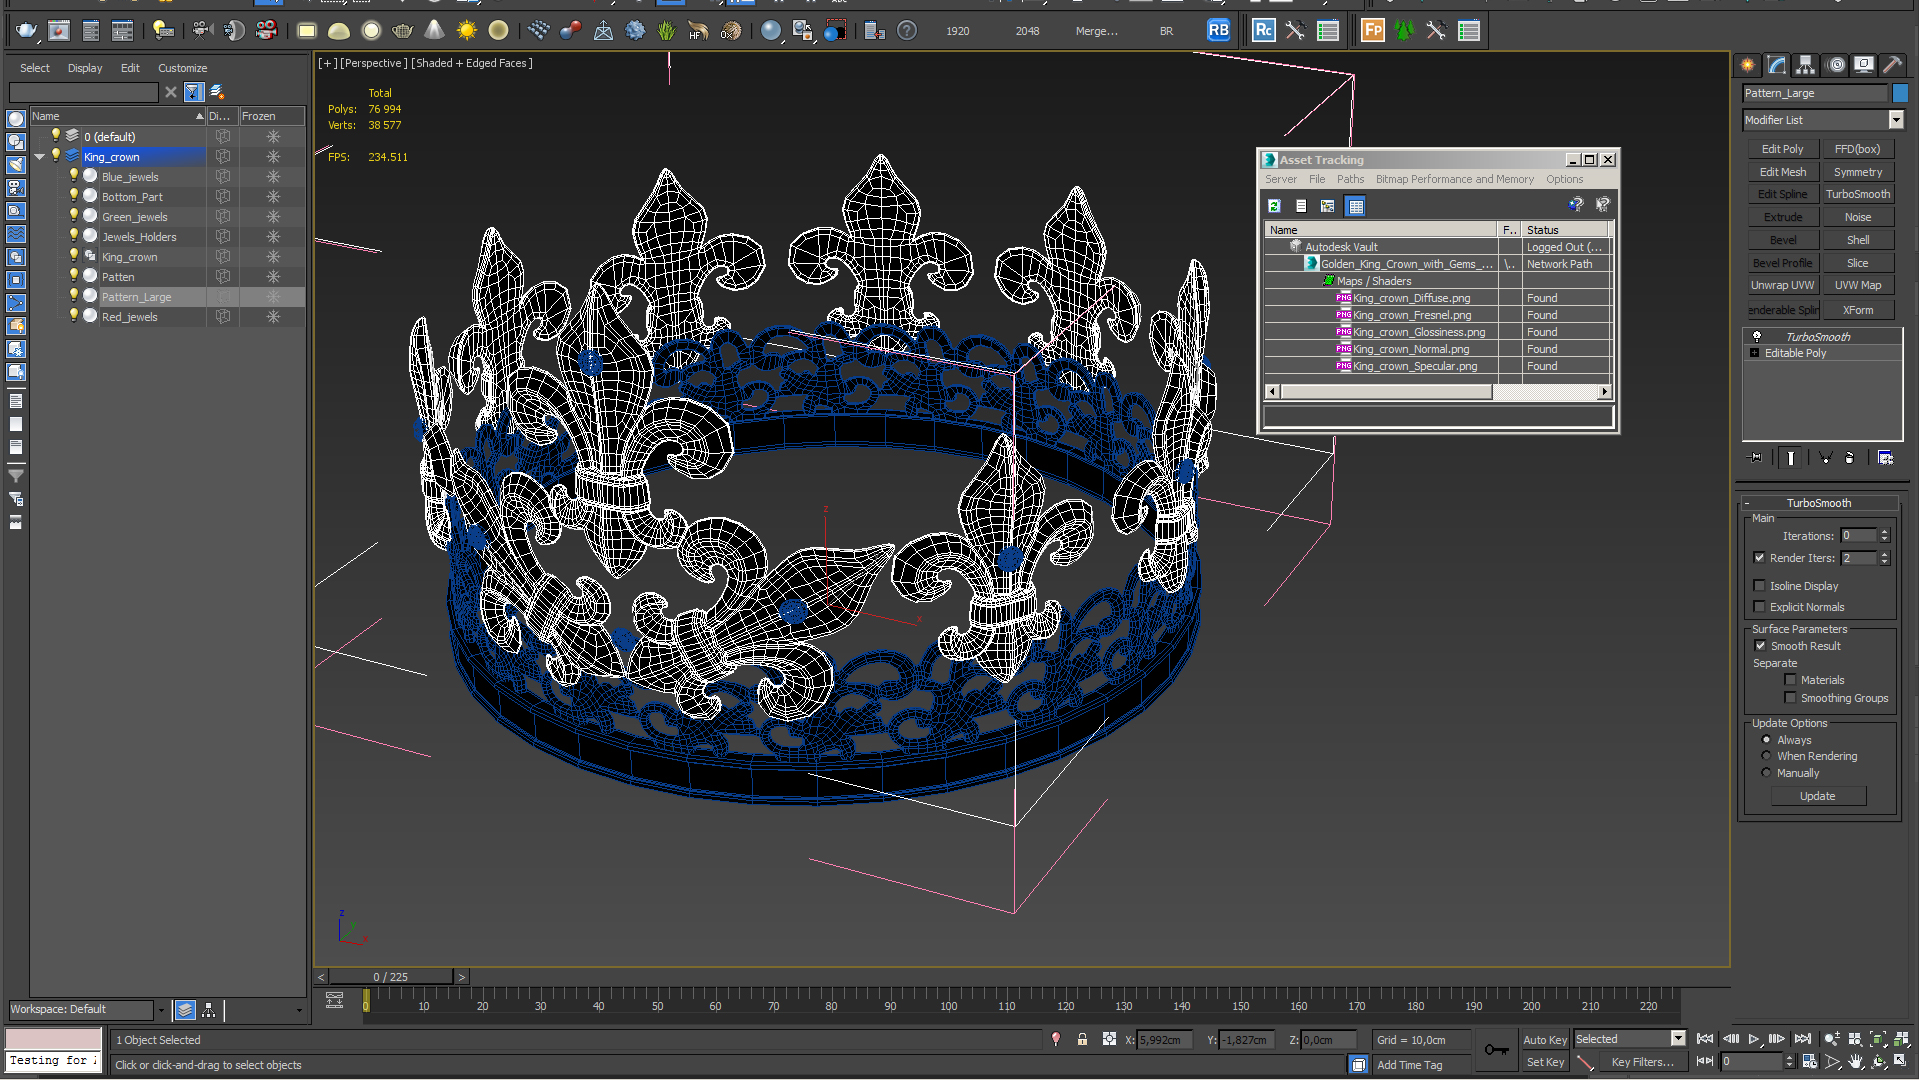1920x1080 pixels.
Task: Click the red video camera icon
Action: pyautogui.click(x=267, y=31)
